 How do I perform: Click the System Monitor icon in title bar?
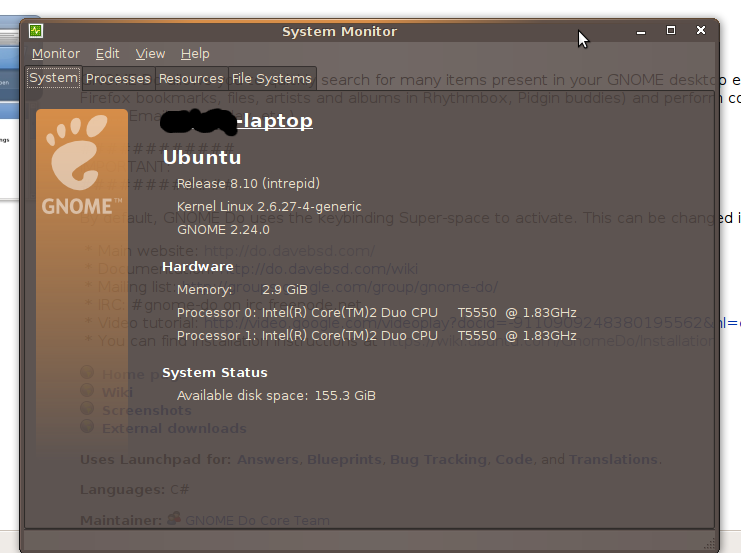[x=35, y=31]
